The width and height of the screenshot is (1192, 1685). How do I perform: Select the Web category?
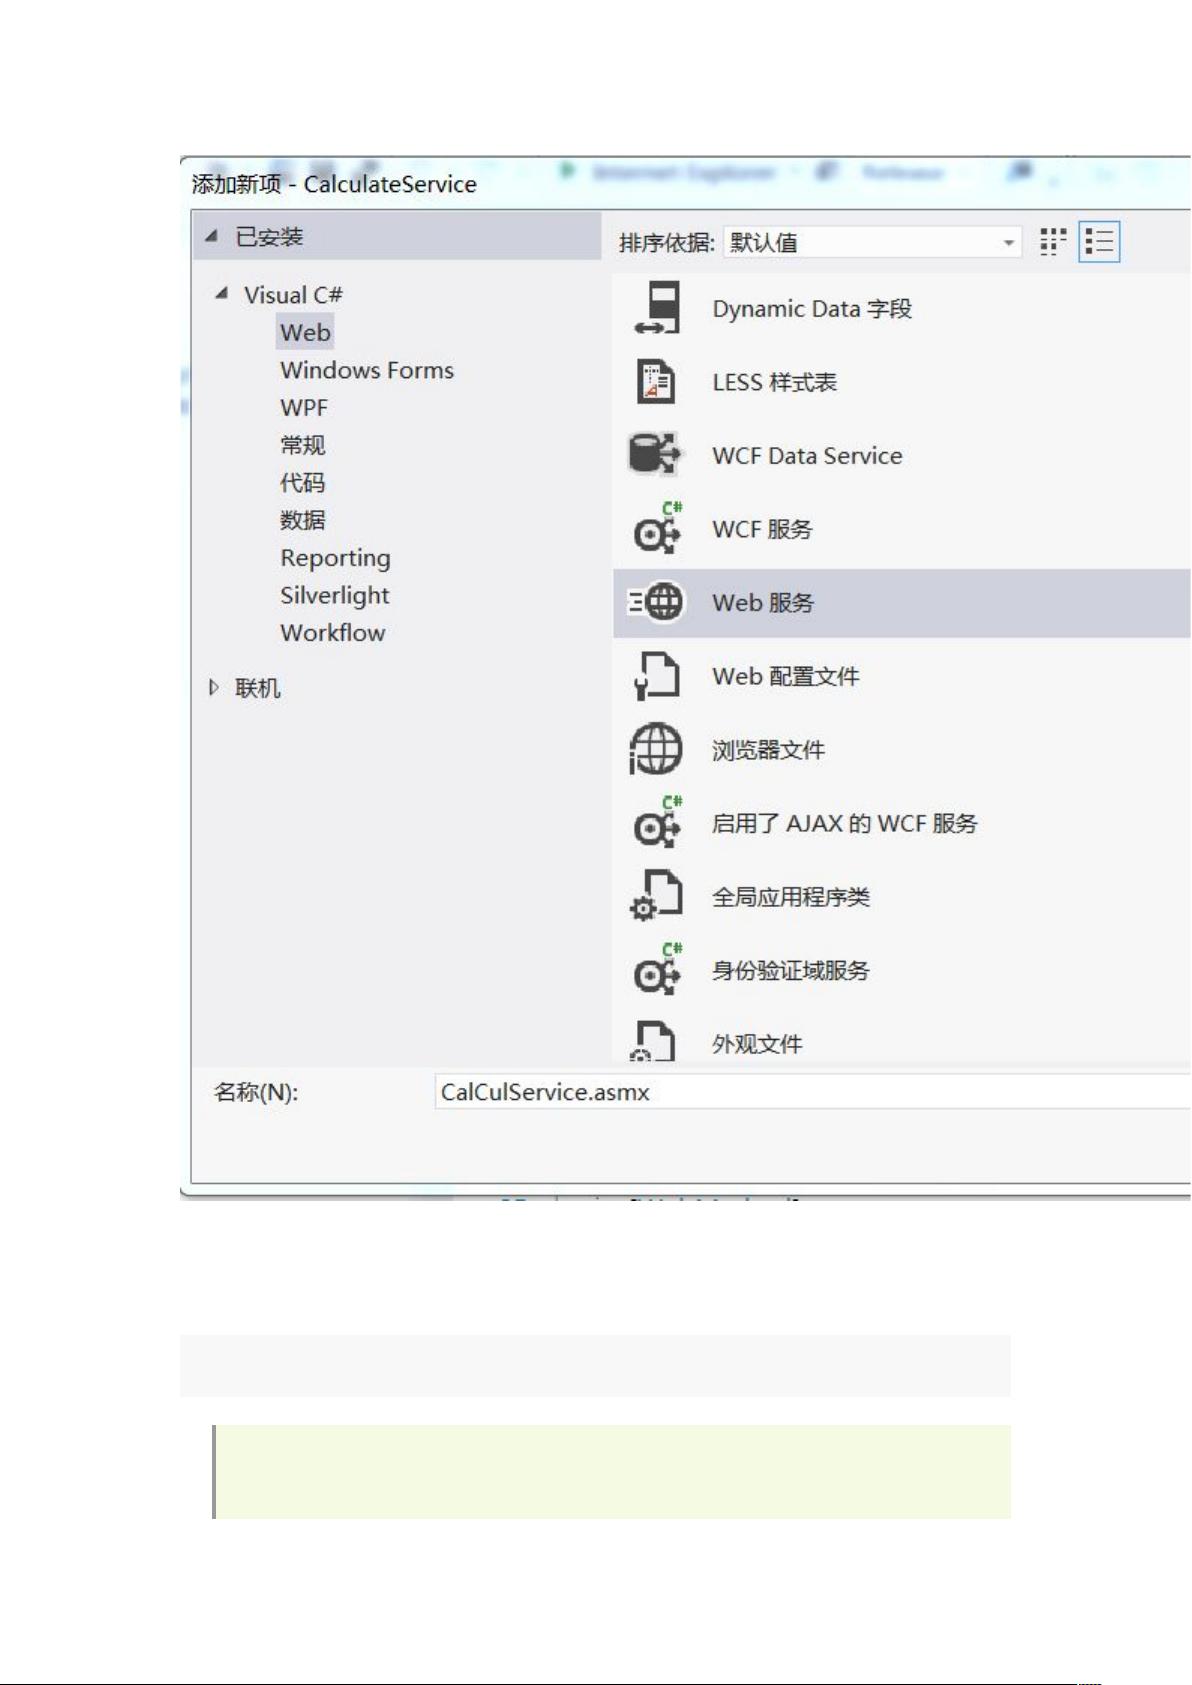click(x=305, y=333)
